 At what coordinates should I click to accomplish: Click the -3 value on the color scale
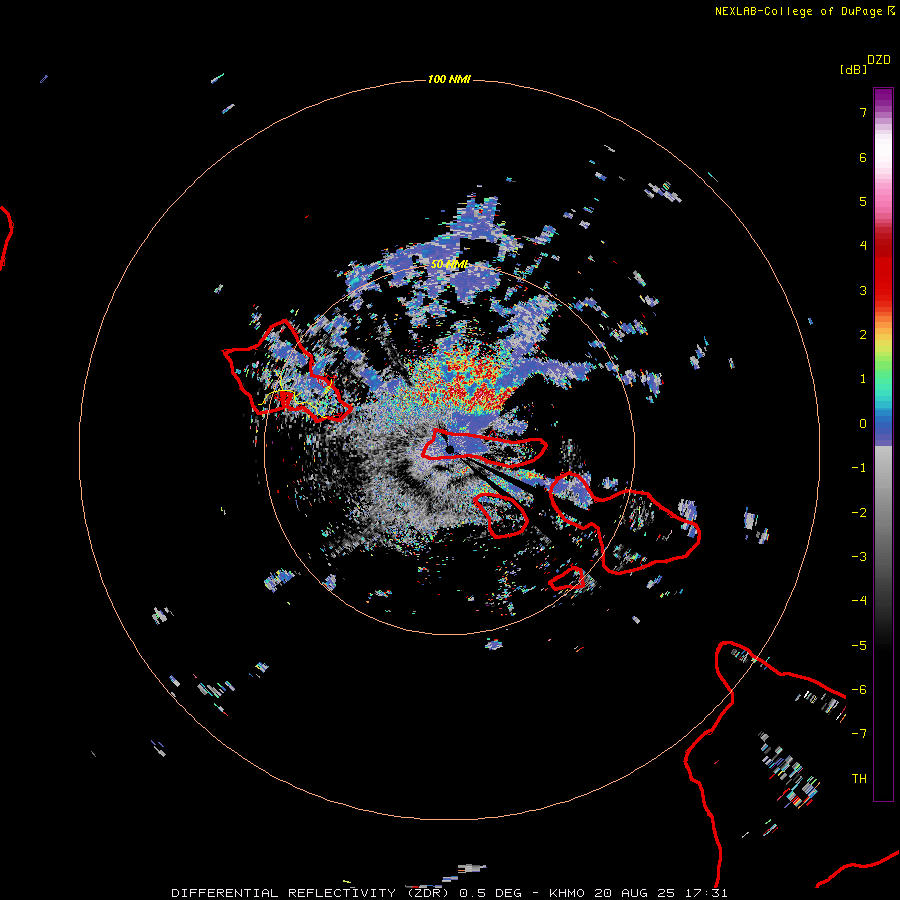(x=859, y=557)
